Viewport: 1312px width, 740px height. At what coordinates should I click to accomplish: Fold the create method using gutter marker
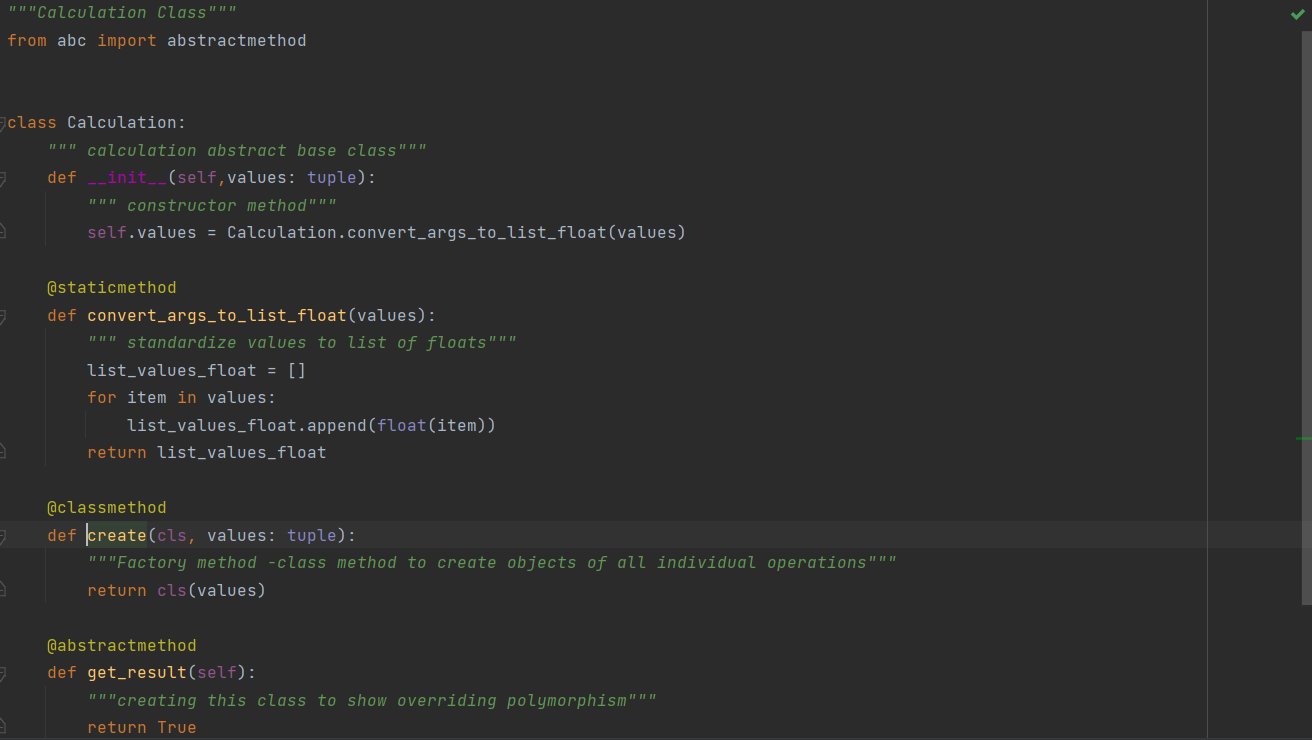pyautogui.click(x=3, y=536)
